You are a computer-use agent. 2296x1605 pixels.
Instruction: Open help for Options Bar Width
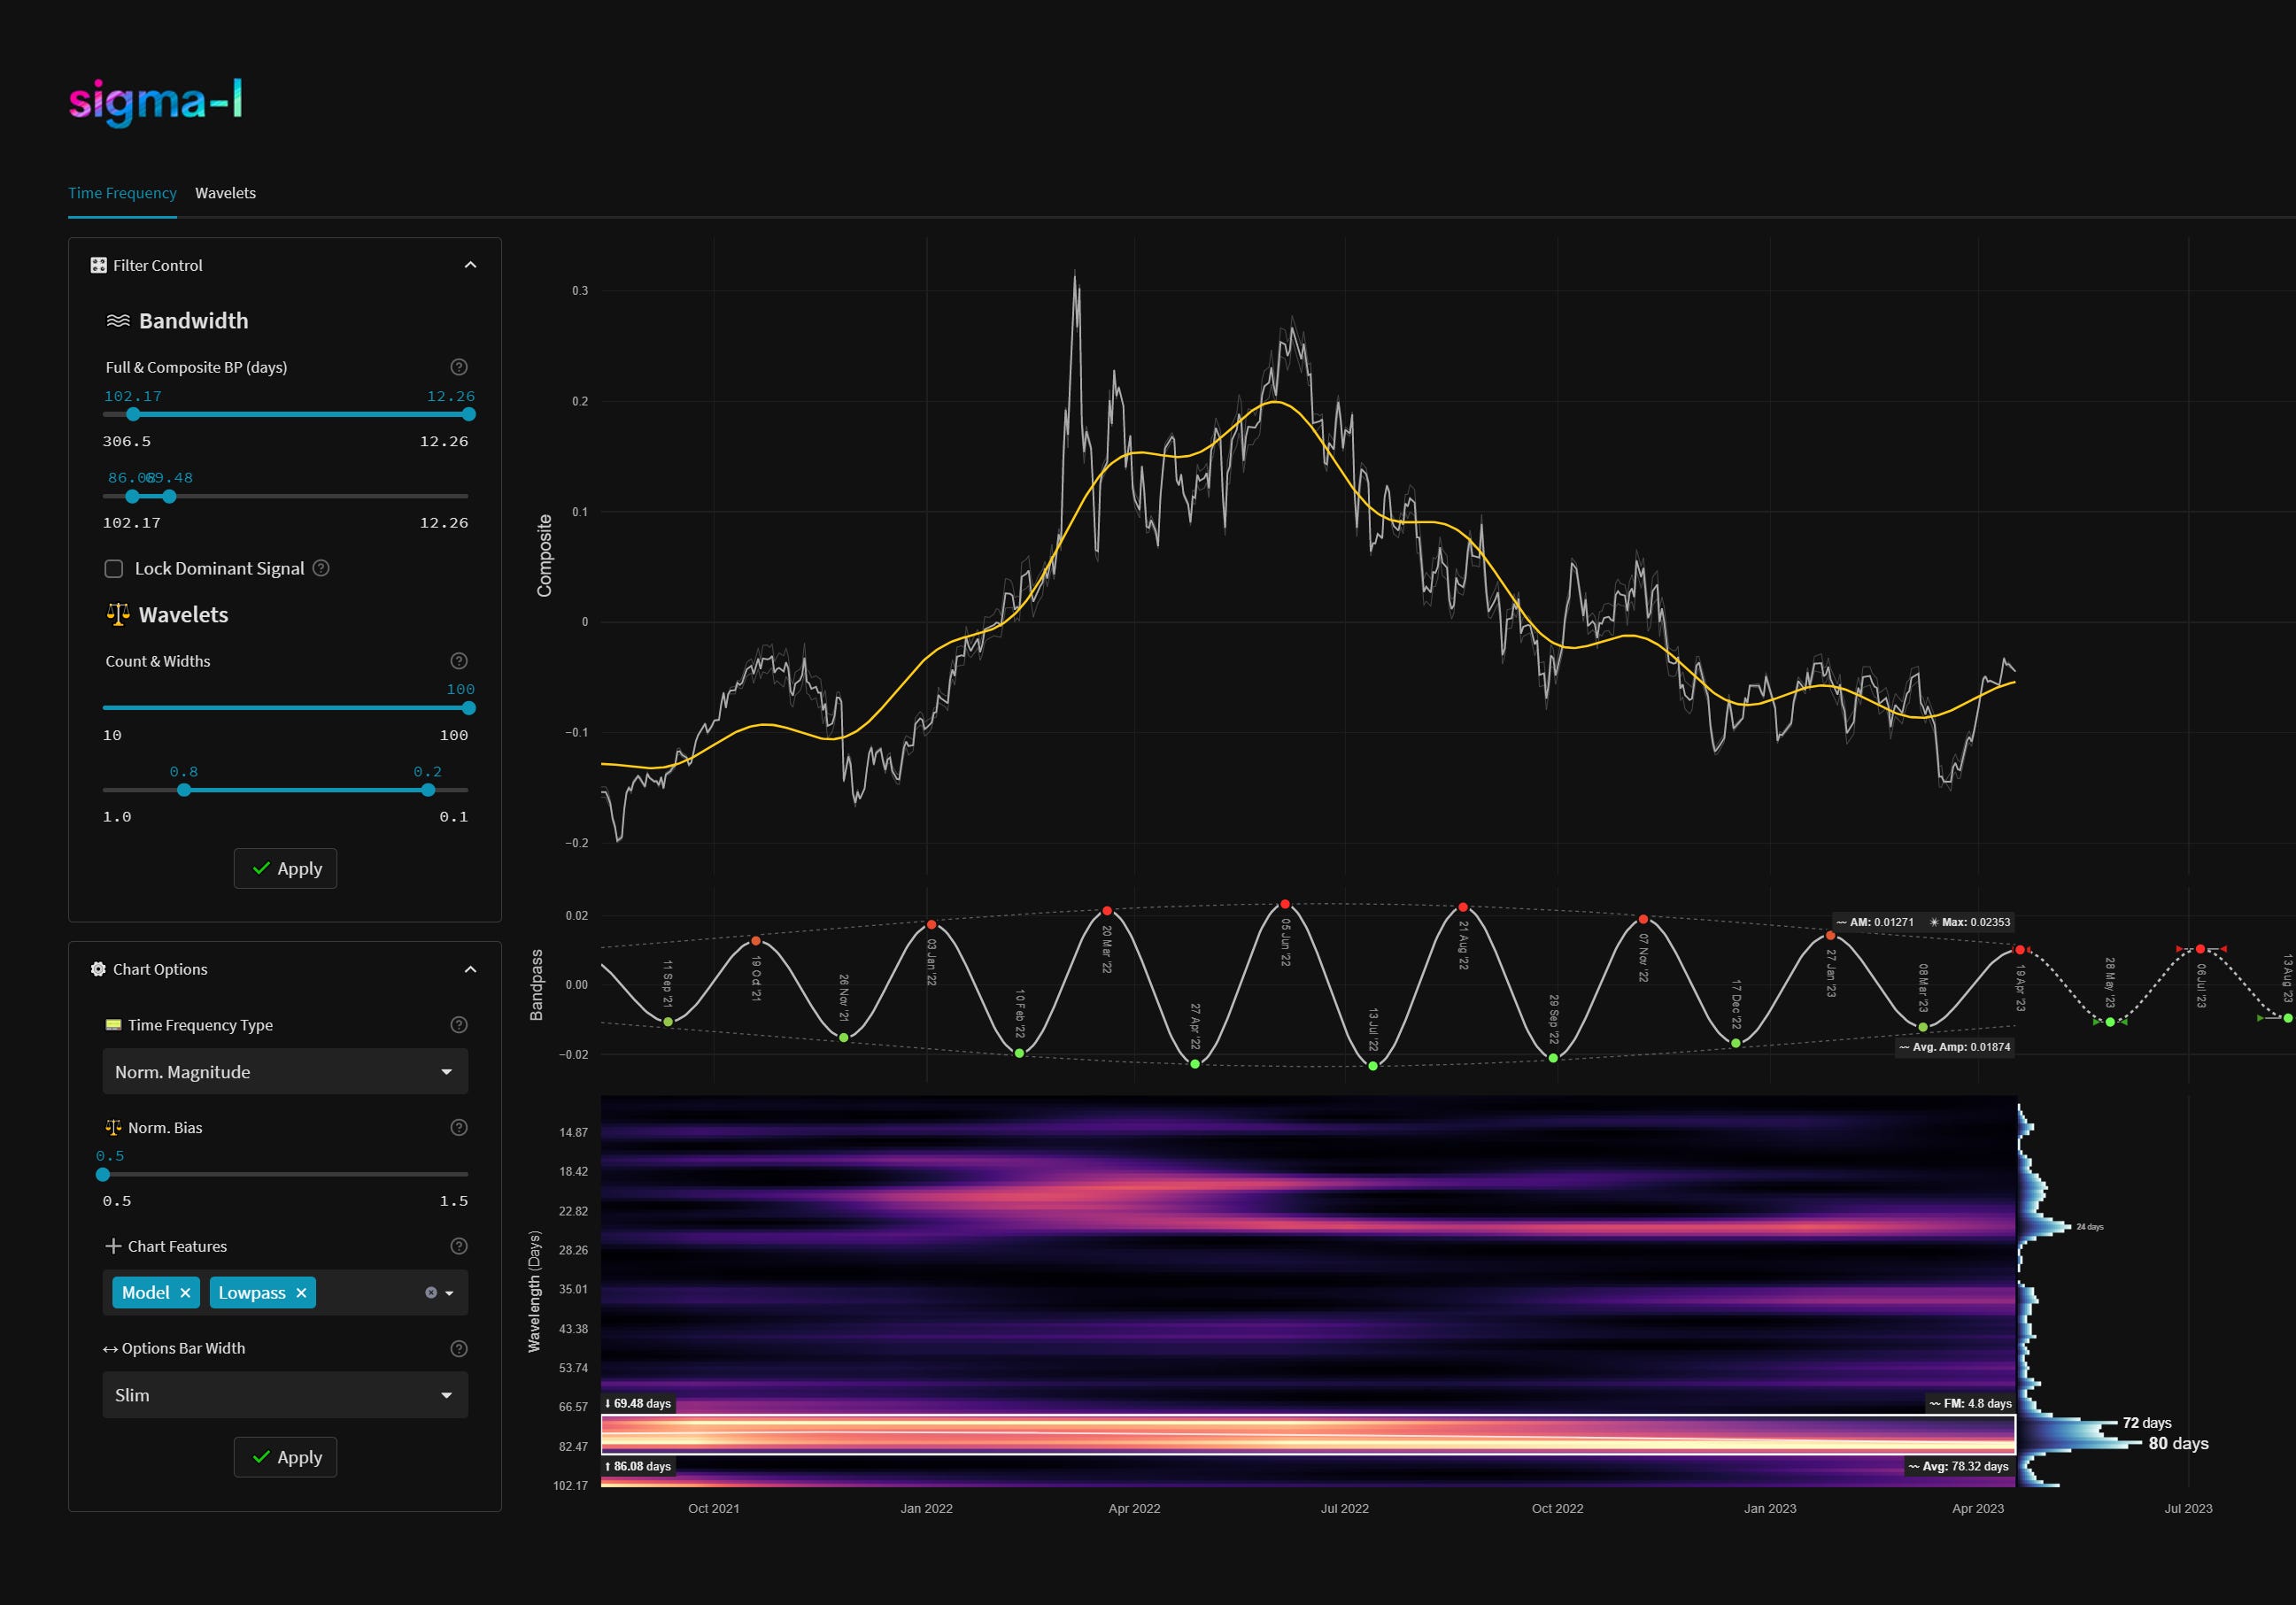pyautogui.click(x=459, y=1349)
